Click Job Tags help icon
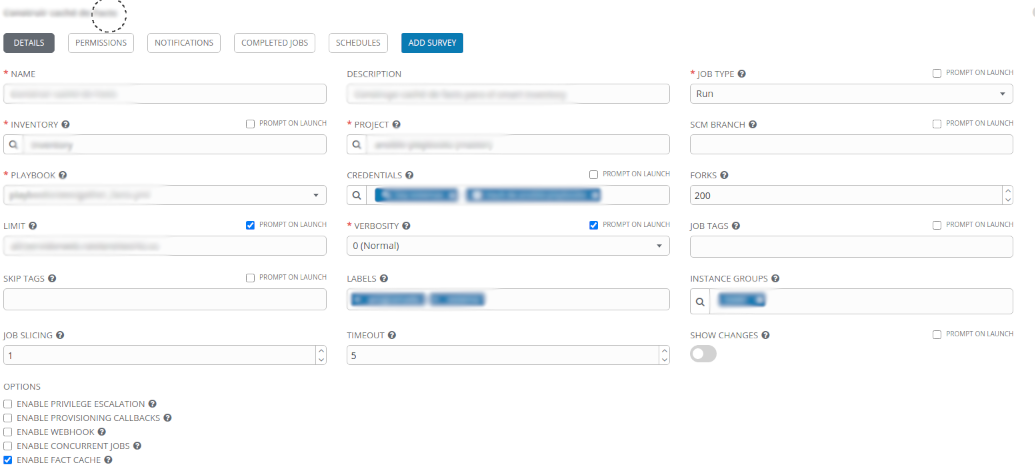 click(735, 226)
